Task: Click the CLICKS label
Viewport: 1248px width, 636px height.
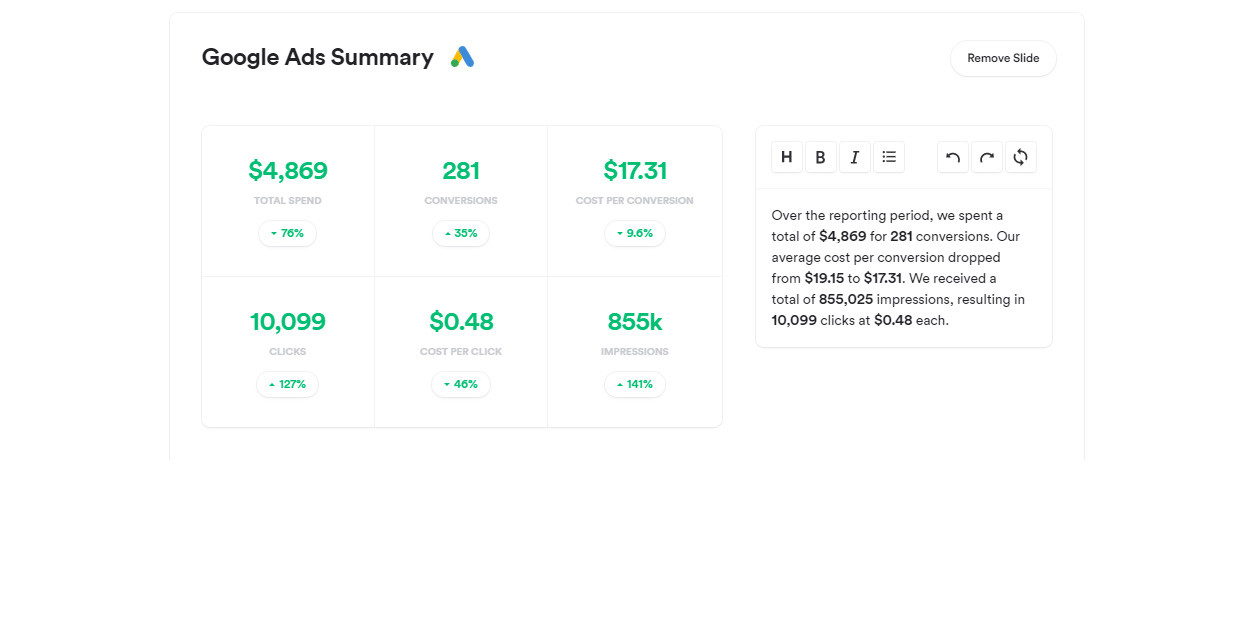Action: [x=288, y=352]
